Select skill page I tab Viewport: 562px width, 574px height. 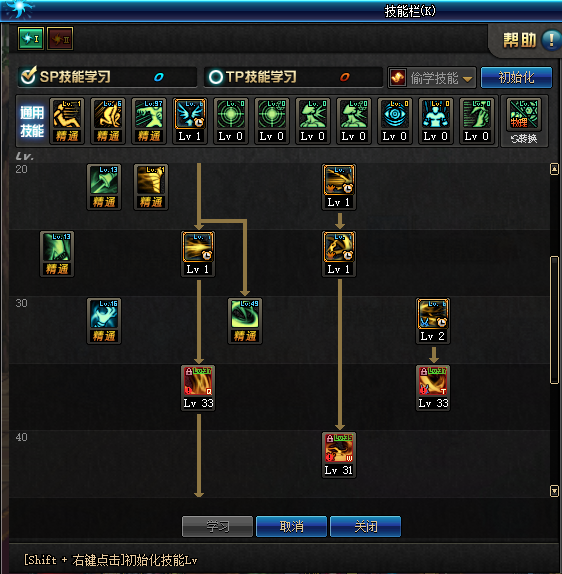click(31, 38)
